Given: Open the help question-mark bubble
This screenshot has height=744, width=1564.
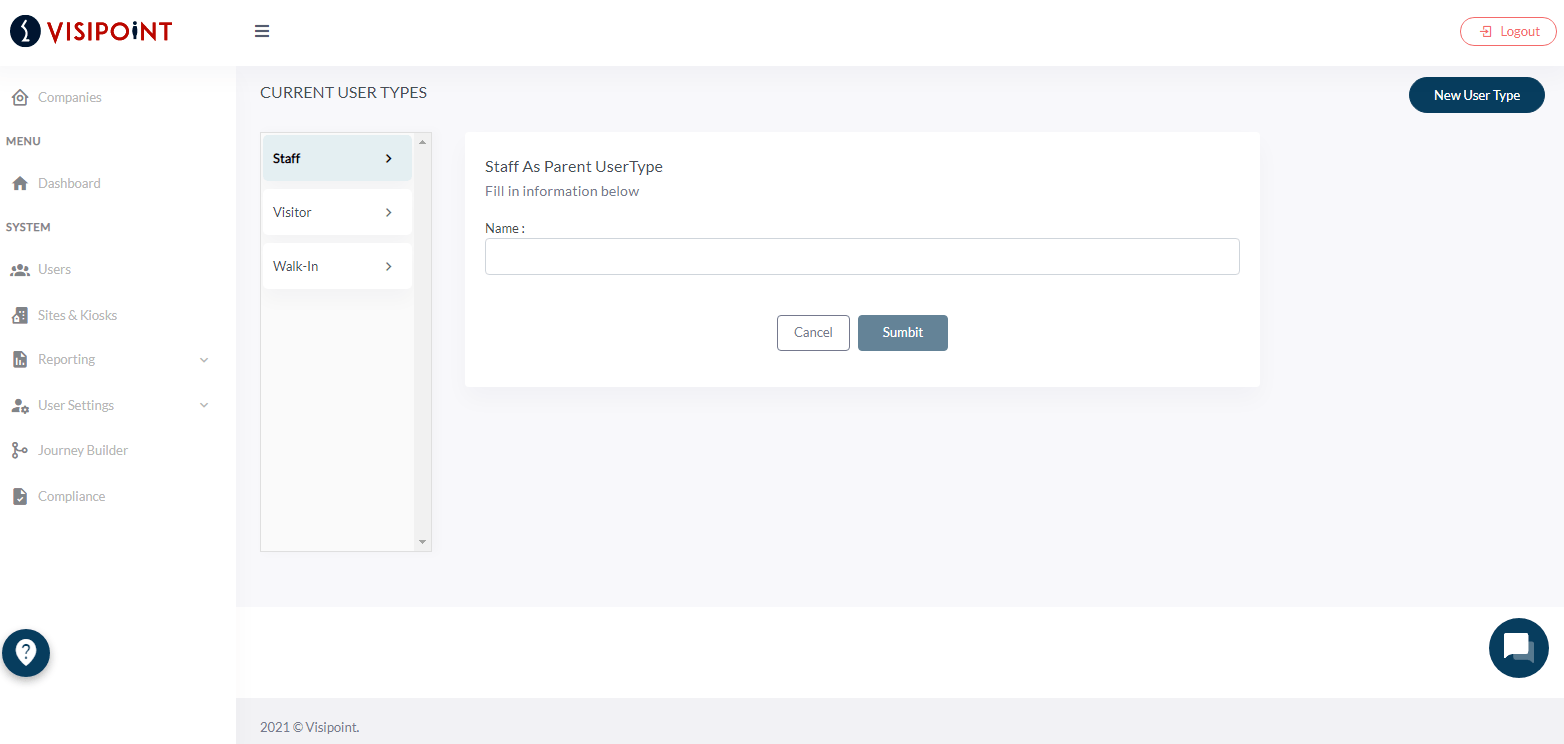Looking at the screenshot, I should (26, 653).
